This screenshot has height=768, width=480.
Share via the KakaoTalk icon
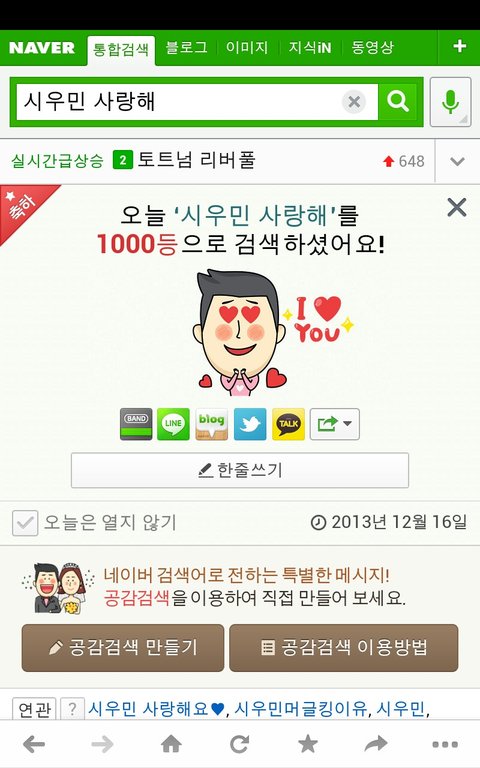[288, 424]
